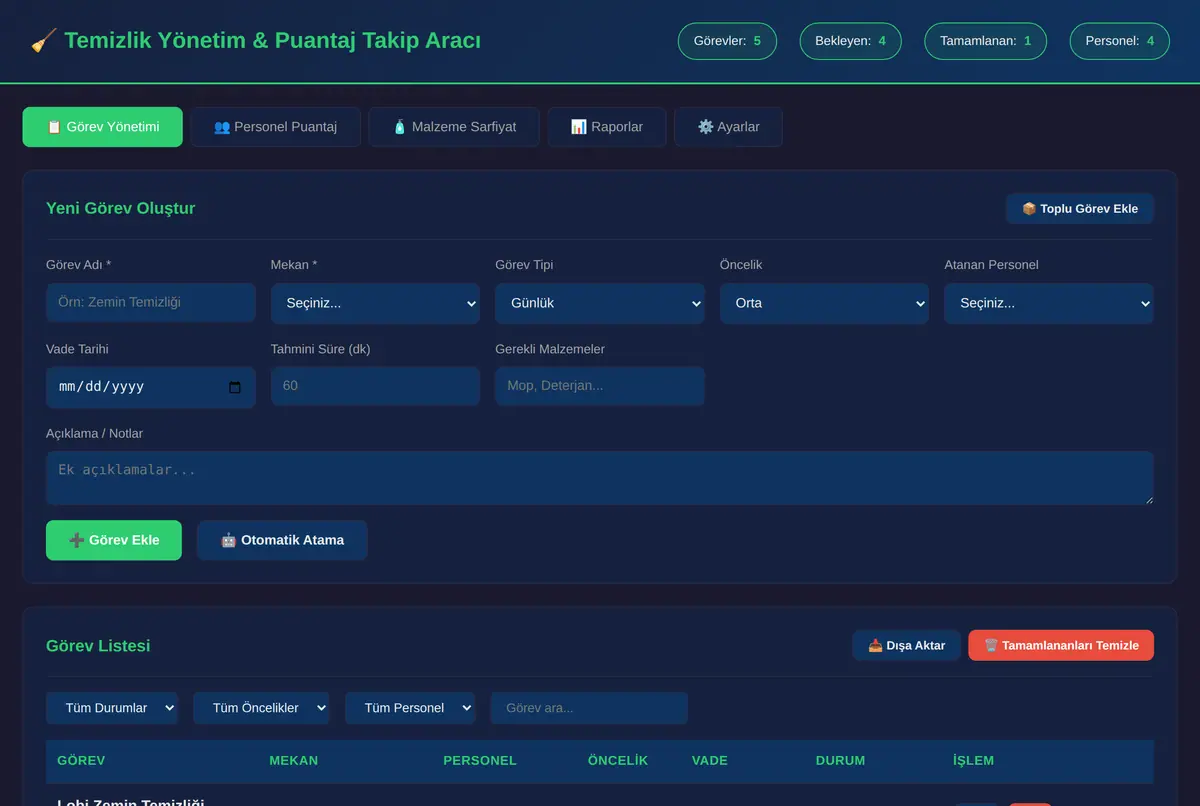This screenshot has height=806, width=1200.
Task: Change the Öncelik dropdown value
Action: point(824,303)
